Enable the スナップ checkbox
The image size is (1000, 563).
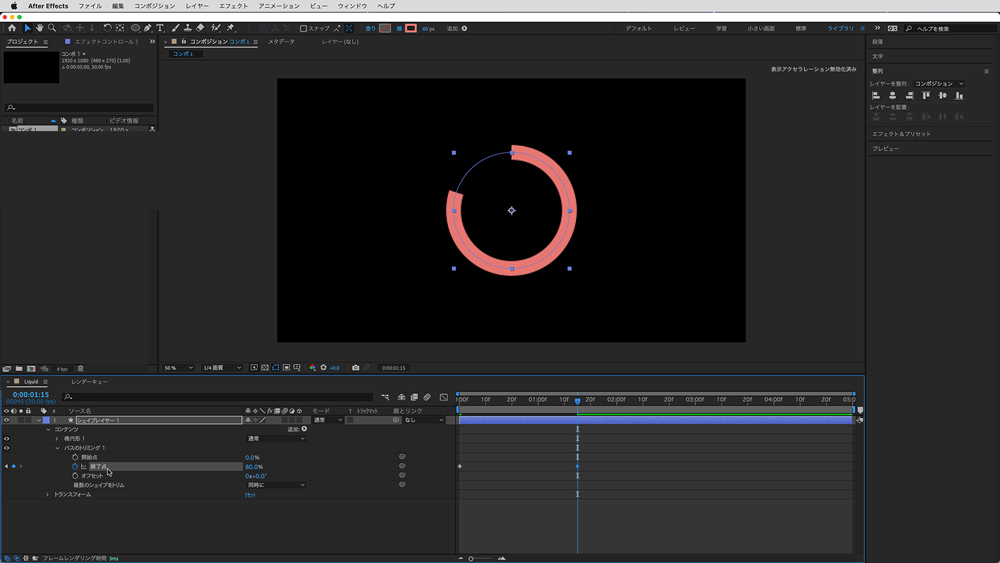[304, 28]
